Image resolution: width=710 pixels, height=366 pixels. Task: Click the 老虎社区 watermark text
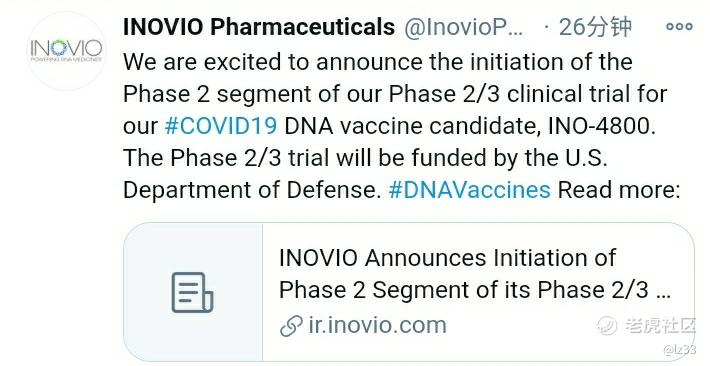click(x=660, y=325)
